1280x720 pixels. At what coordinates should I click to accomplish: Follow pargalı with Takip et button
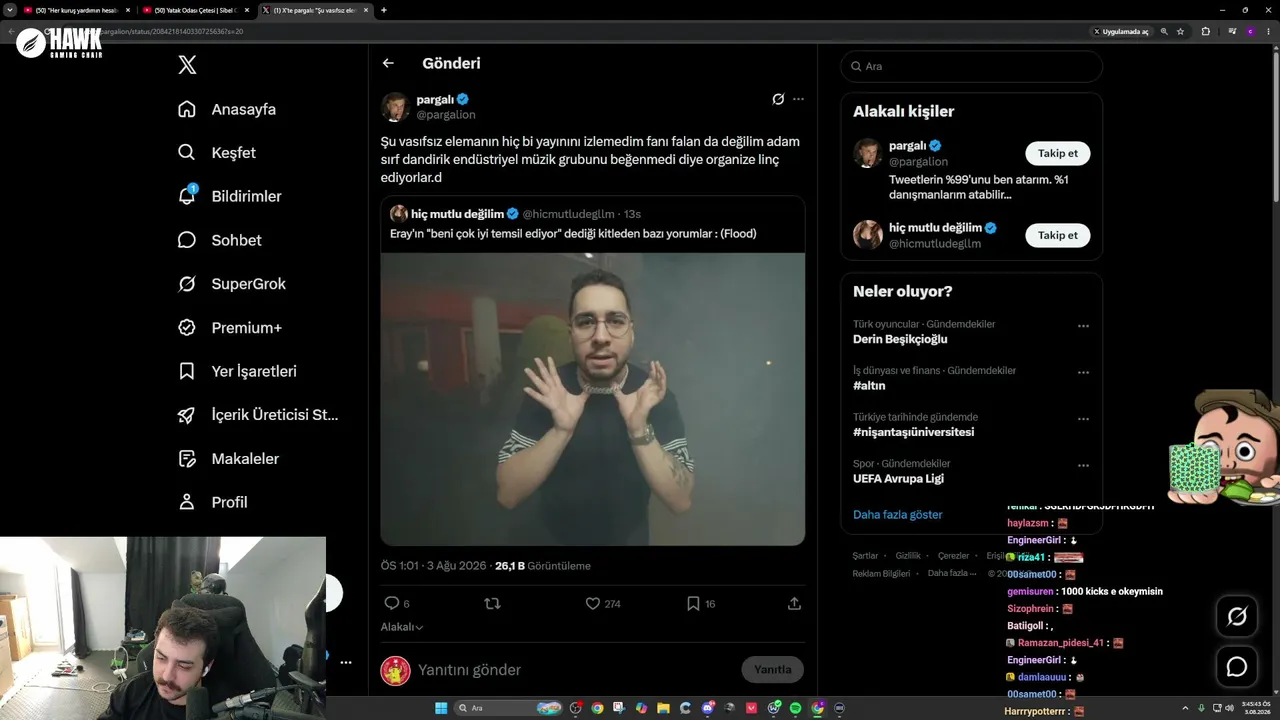pos(1057,153)
